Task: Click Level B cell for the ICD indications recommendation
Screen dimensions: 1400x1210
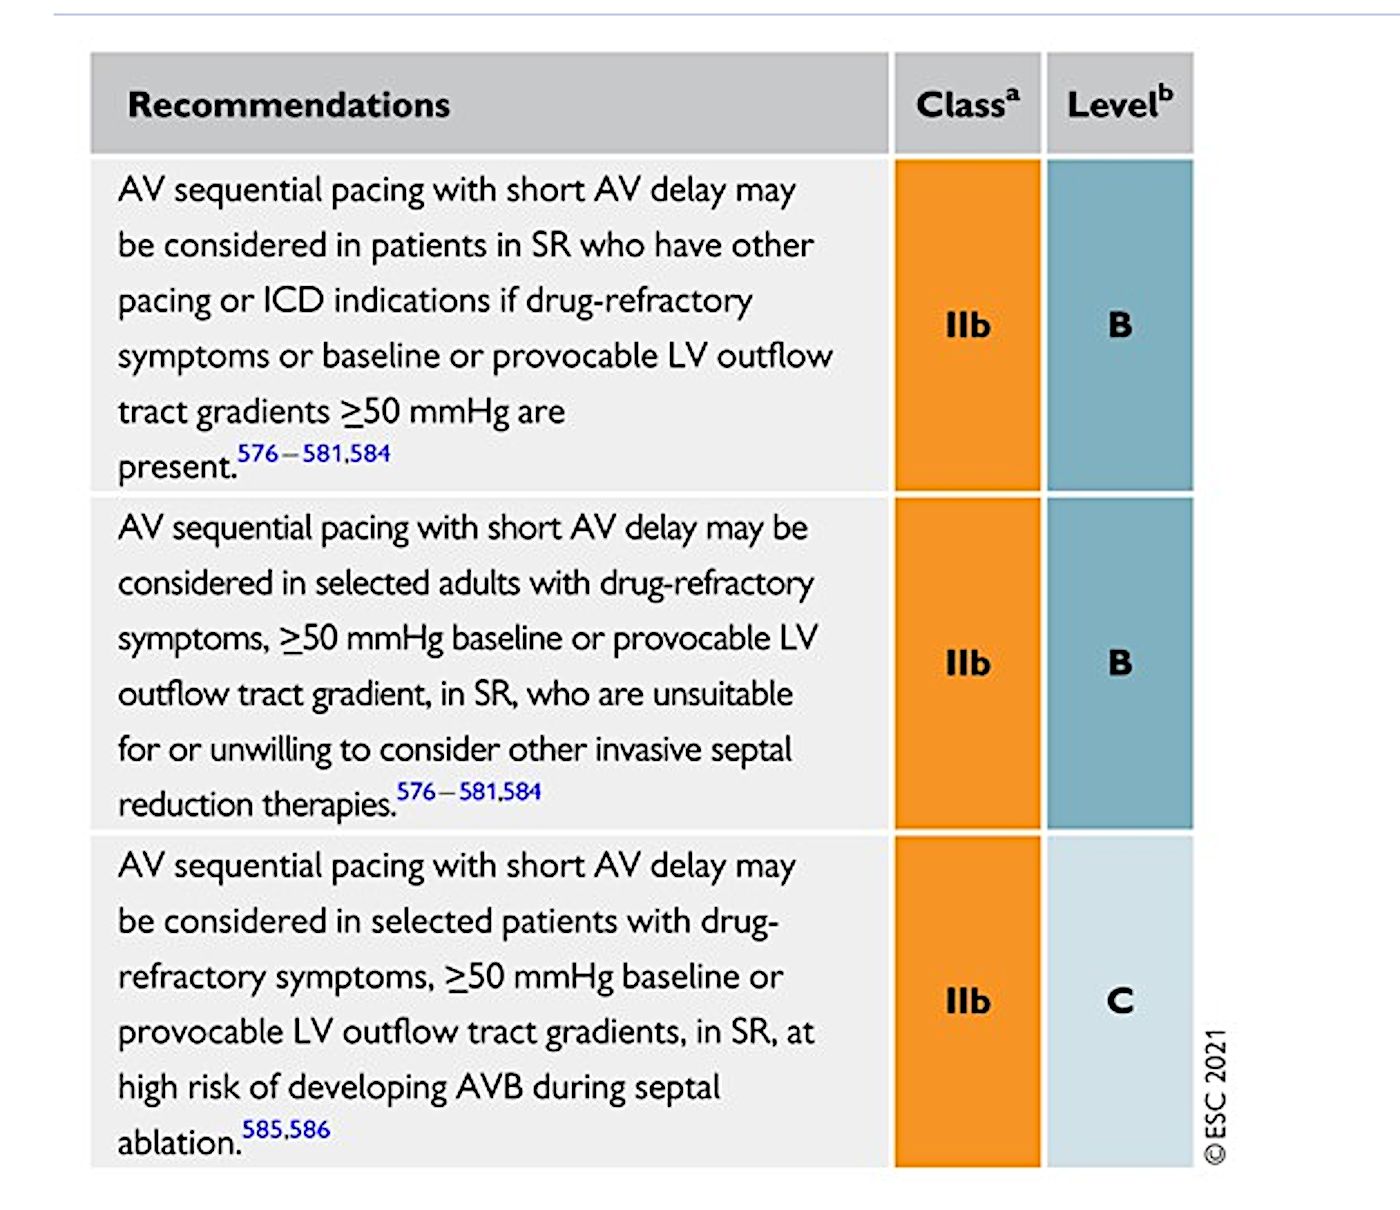Action: pos(1120,325)
